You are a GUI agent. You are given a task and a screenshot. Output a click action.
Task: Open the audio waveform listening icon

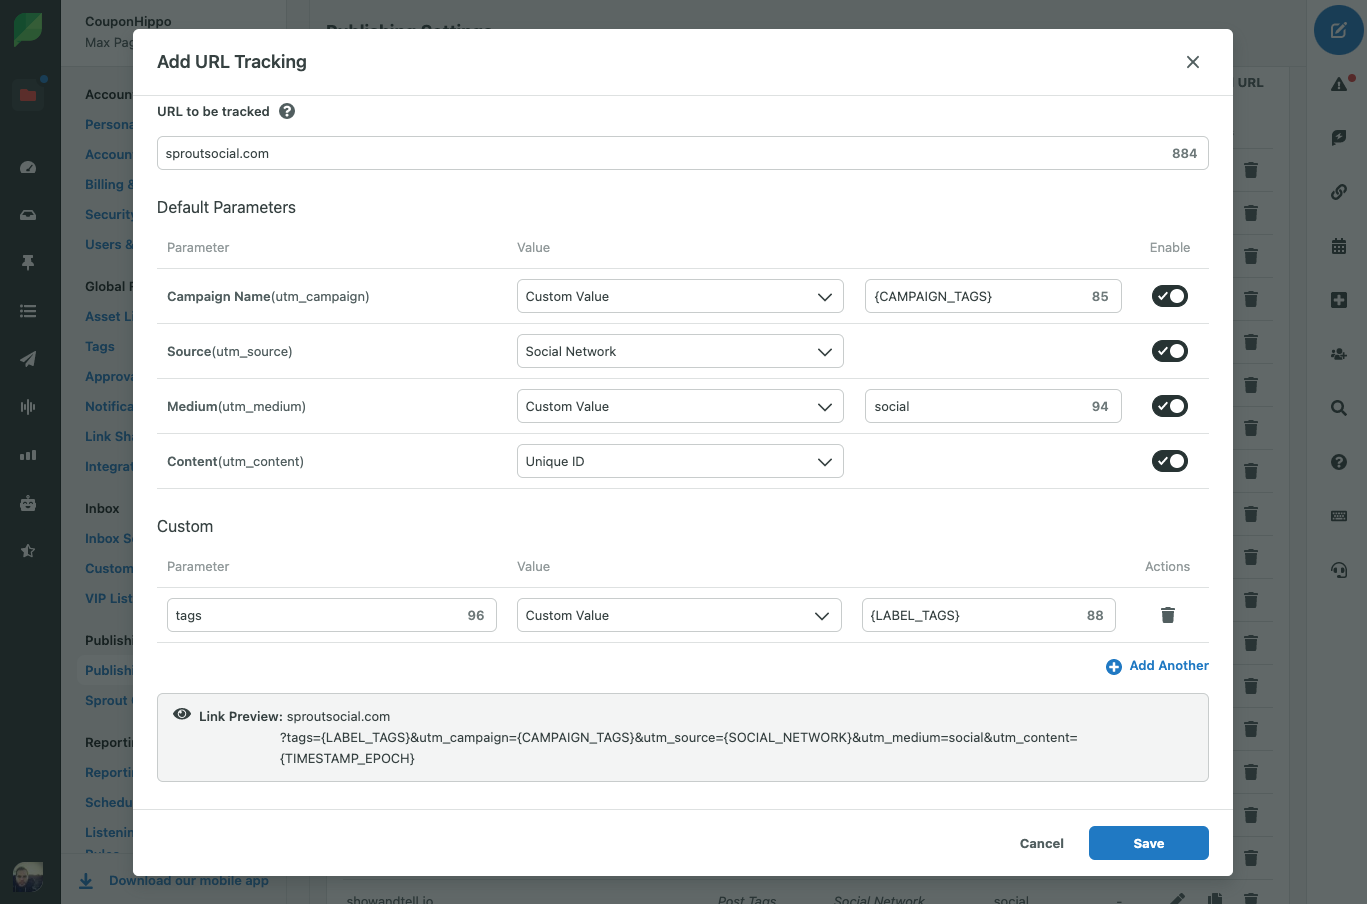(28, 406)
